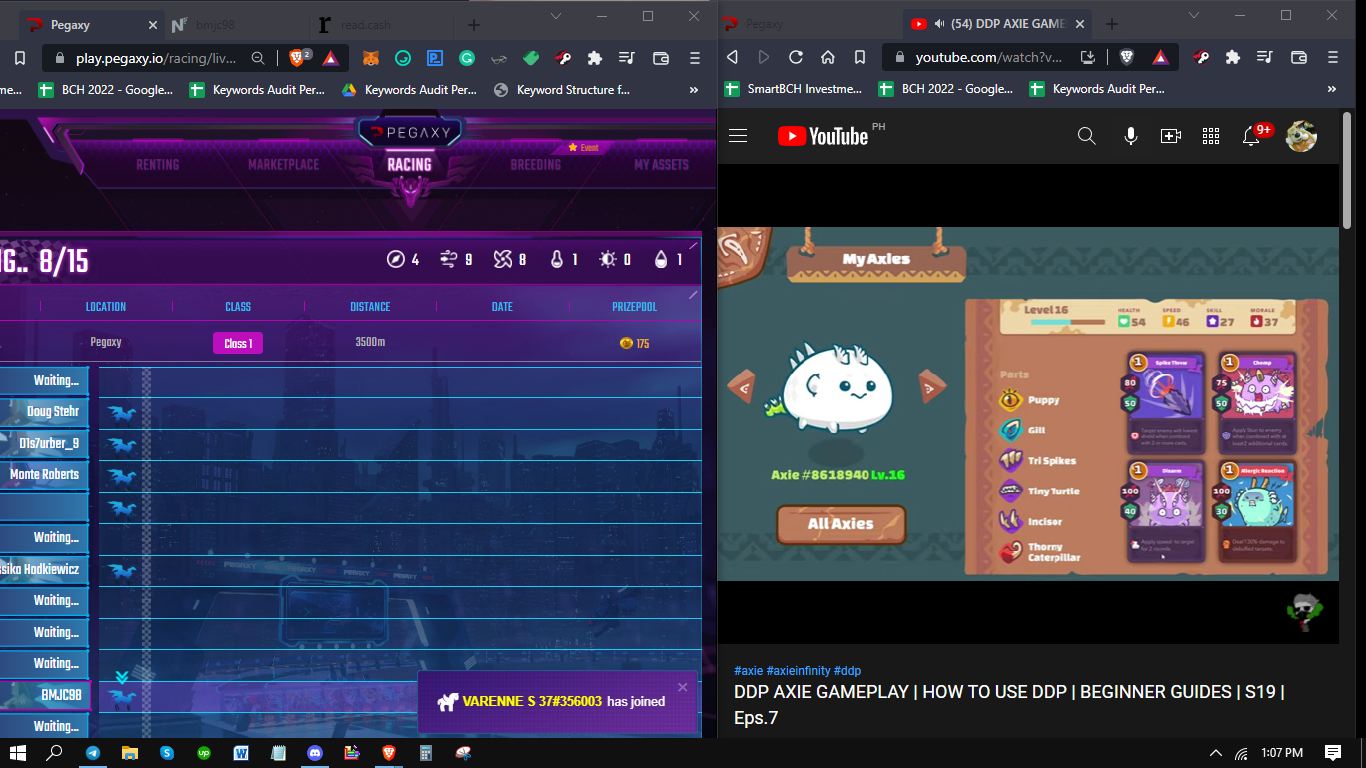Click the taskbar clock showing 1:07 PM

pyautogui.click(x=1280, y=753)
